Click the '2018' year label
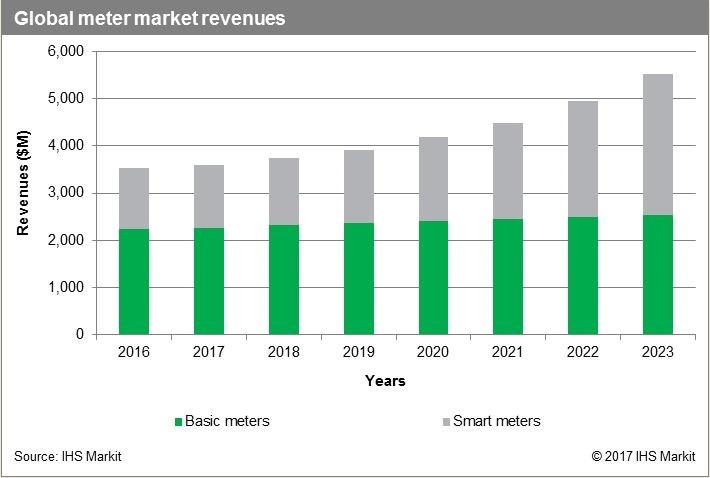Image resolution: width=710 pixels, height=478 pixels. pyautogui.click(x=283, y=352)
